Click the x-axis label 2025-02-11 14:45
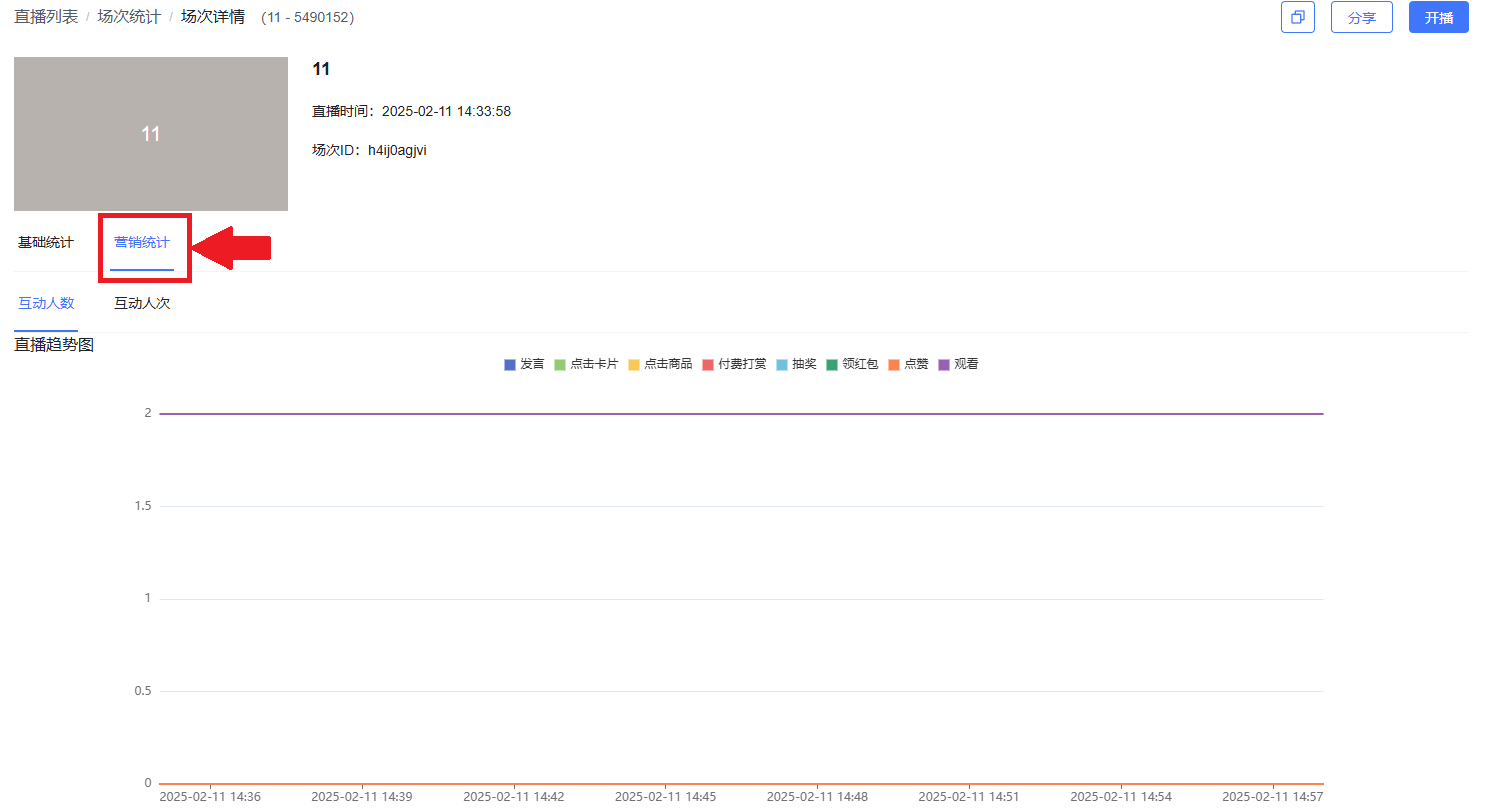 [x=665, y=797]
